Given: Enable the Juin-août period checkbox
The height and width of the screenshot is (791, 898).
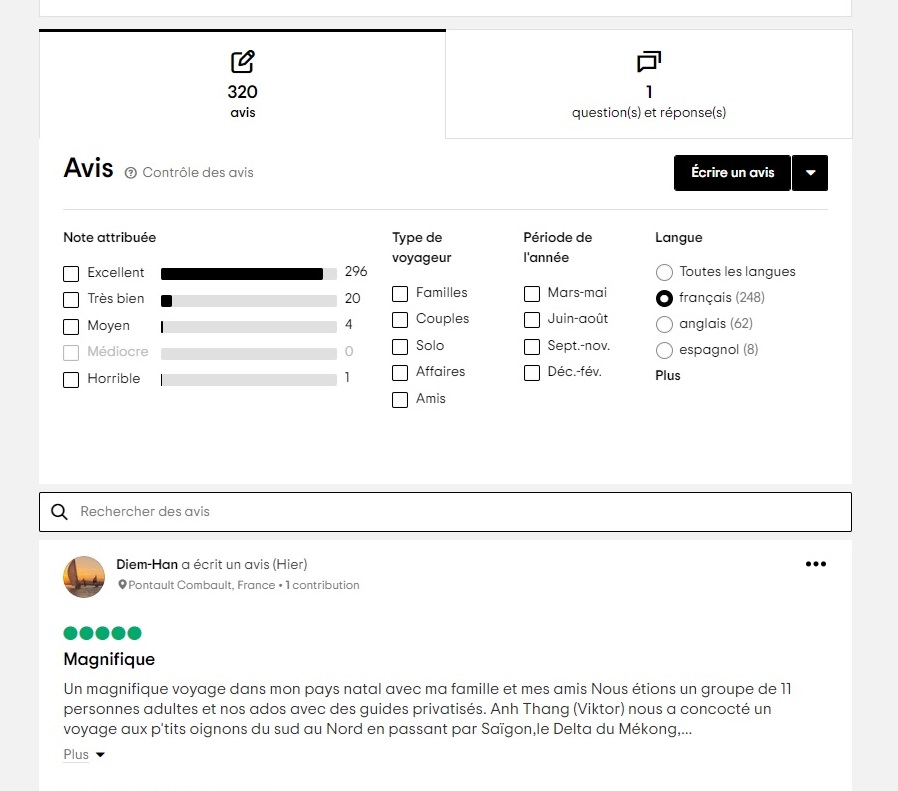Looking at the screenshot, I should pyautogui.click(x=531, y=320).
